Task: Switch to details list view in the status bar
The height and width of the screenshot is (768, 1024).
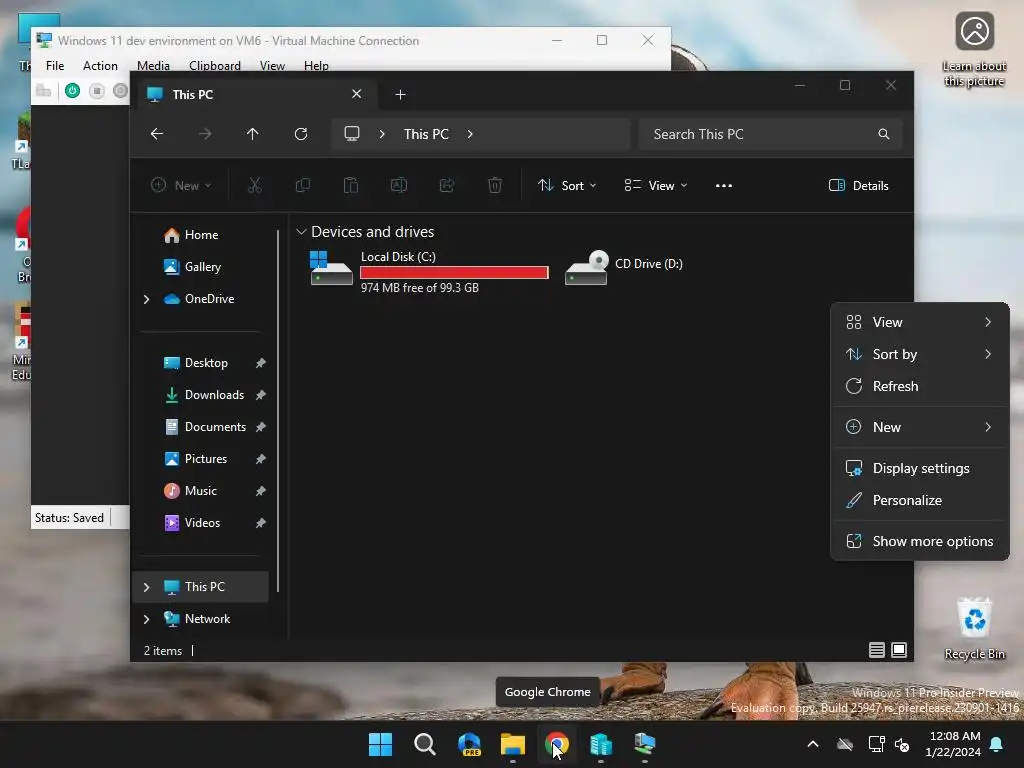Action: point(876,650)
